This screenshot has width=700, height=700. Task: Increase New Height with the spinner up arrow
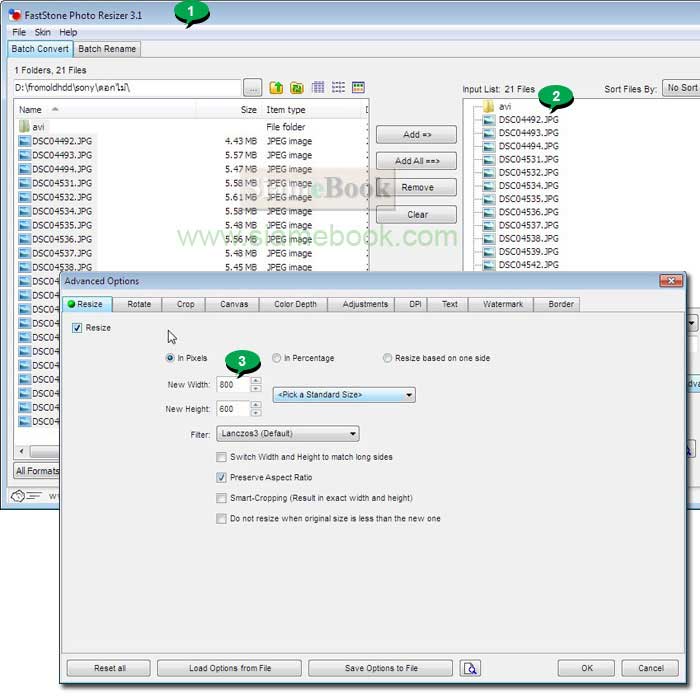coord(256,405)
